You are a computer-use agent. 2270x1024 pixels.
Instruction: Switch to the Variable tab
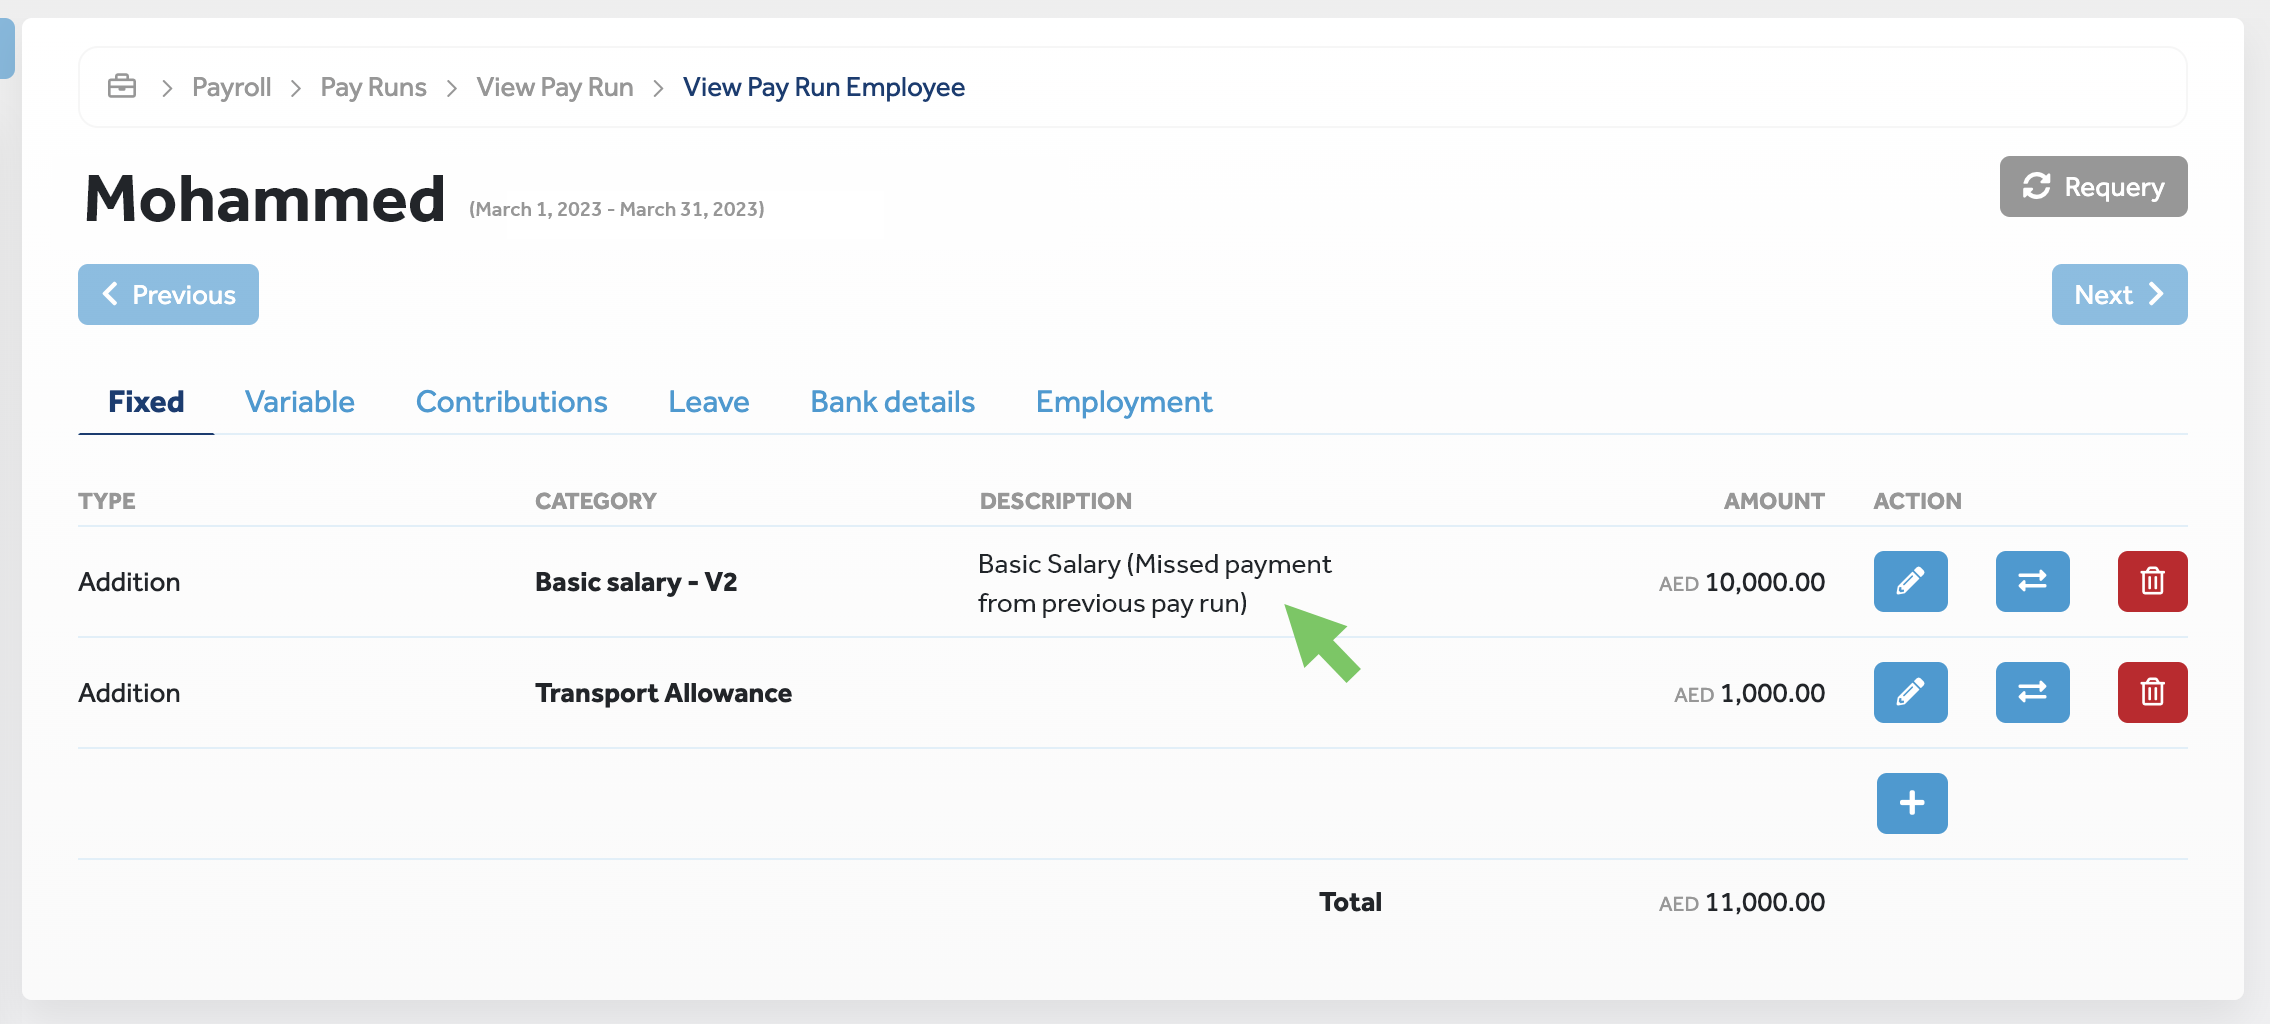(299, 402)
